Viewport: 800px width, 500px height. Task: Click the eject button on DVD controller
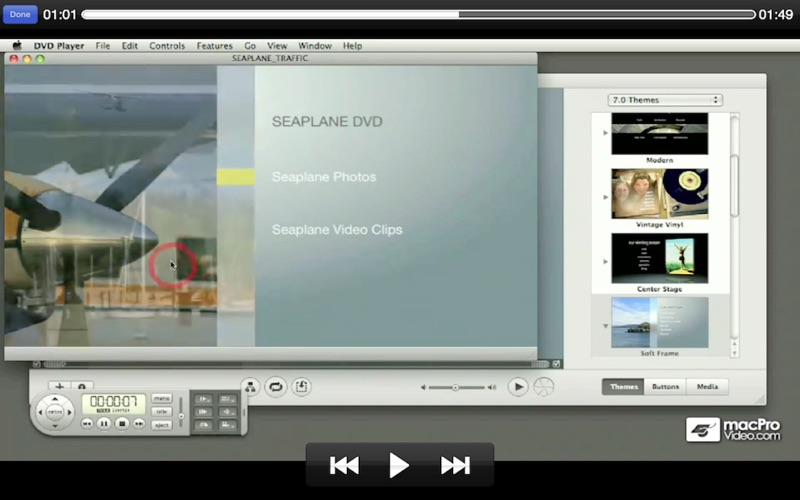point(162,425)
